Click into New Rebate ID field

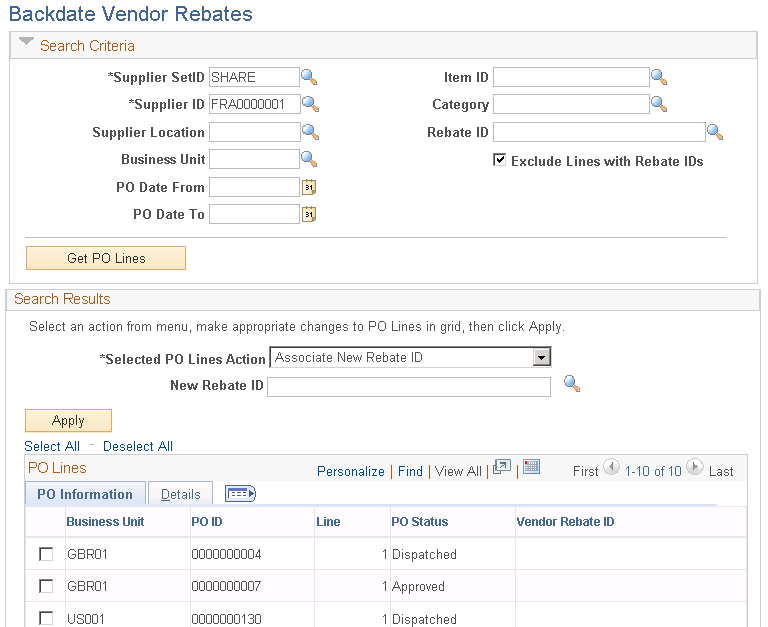409,386
